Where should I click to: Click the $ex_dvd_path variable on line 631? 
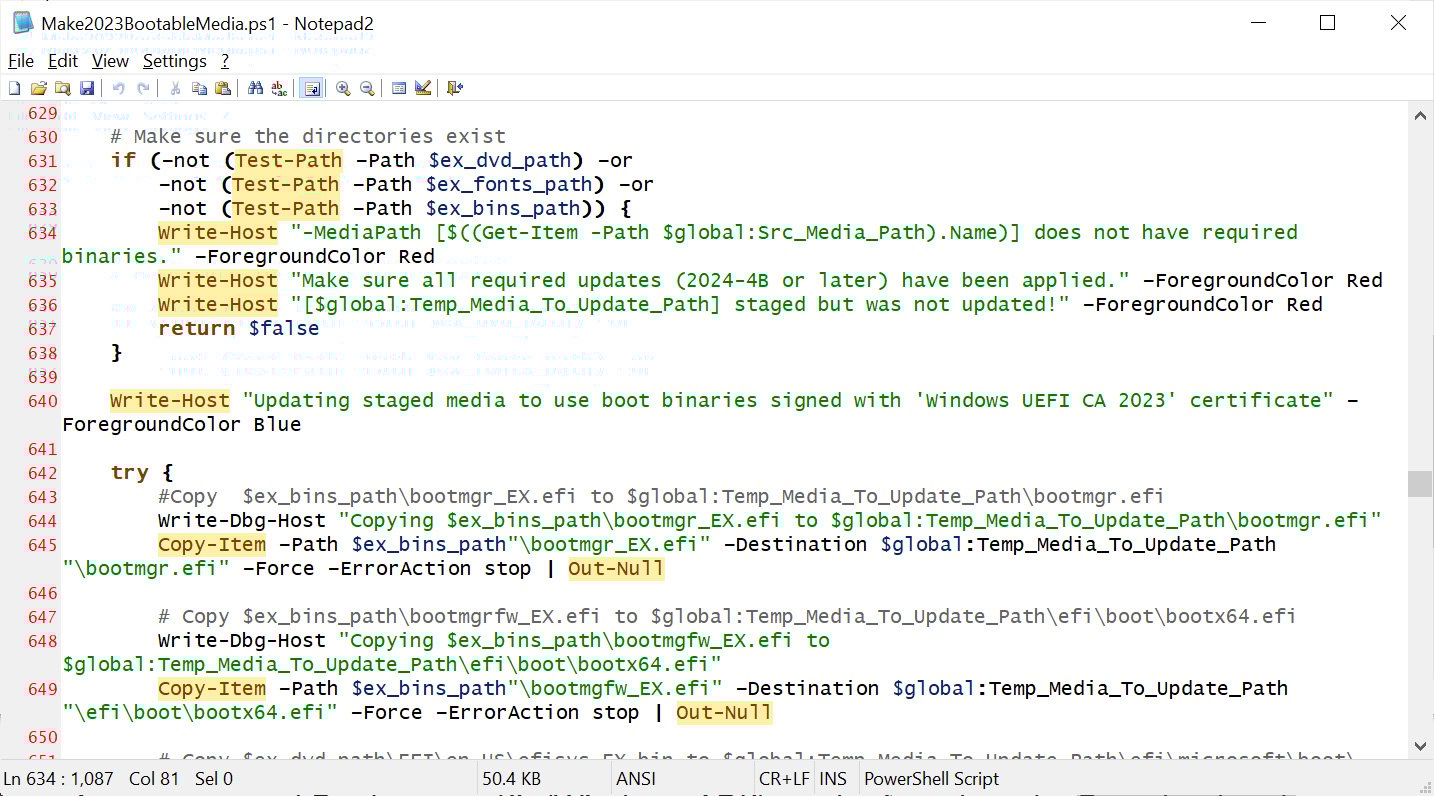point(499,160)
